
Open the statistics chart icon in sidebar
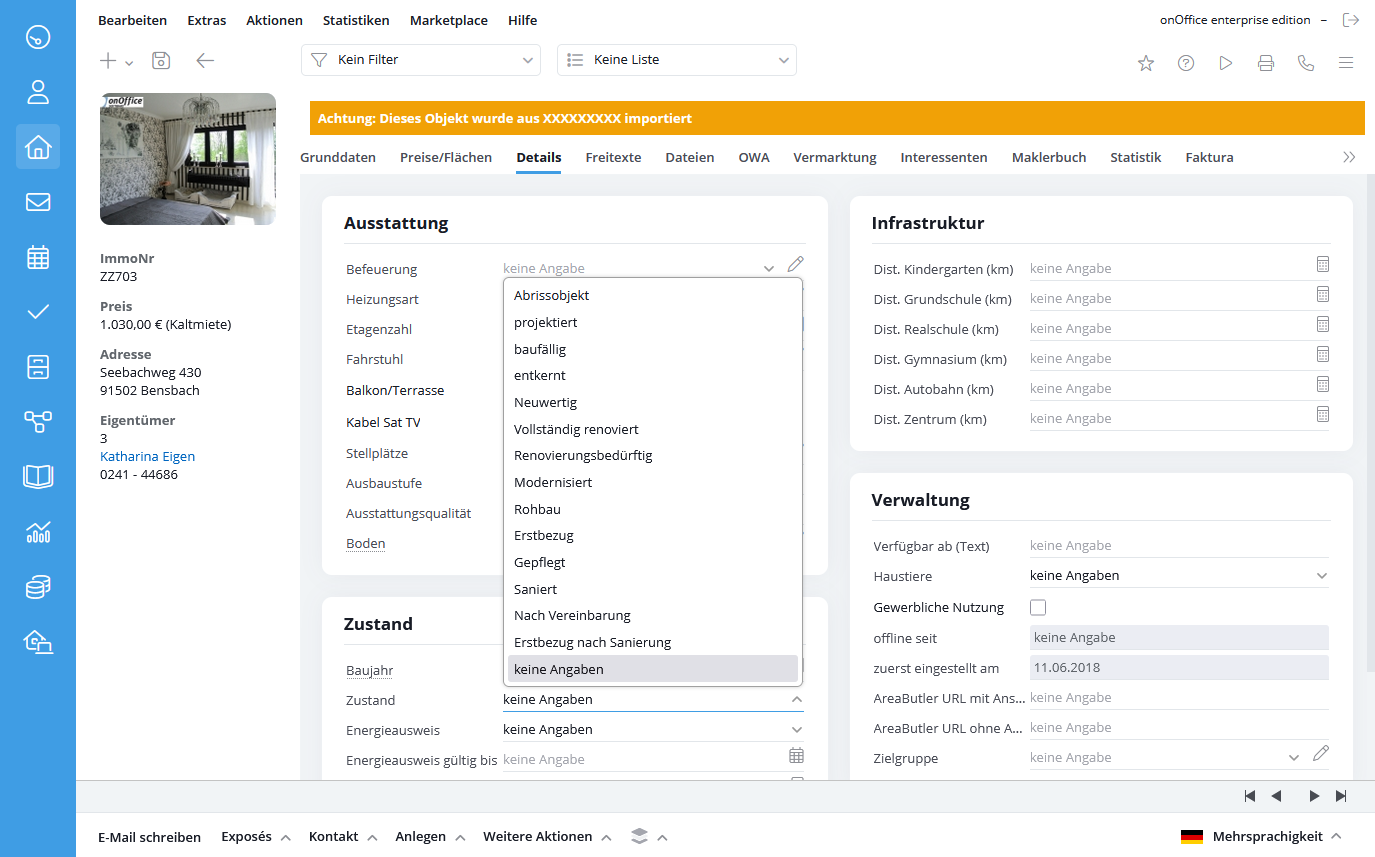(38, 532)
